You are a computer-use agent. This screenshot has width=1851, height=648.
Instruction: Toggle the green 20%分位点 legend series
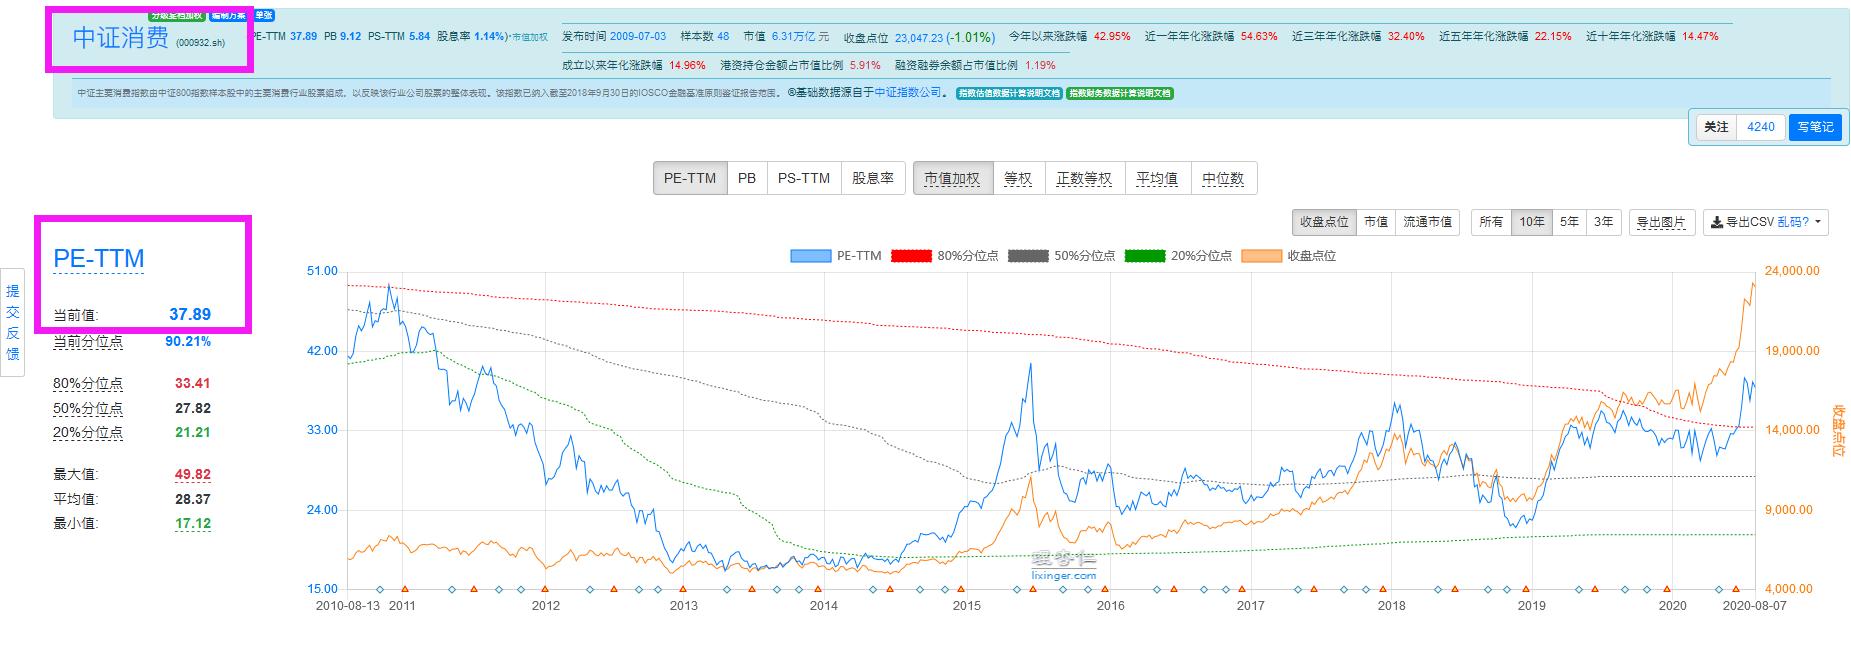point(1178,255)
